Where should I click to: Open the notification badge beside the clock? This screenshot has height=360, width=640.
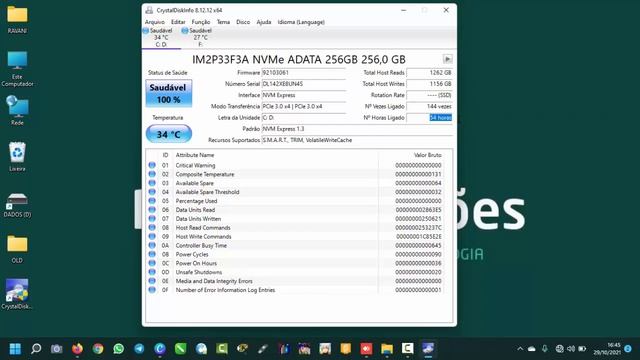628,349
